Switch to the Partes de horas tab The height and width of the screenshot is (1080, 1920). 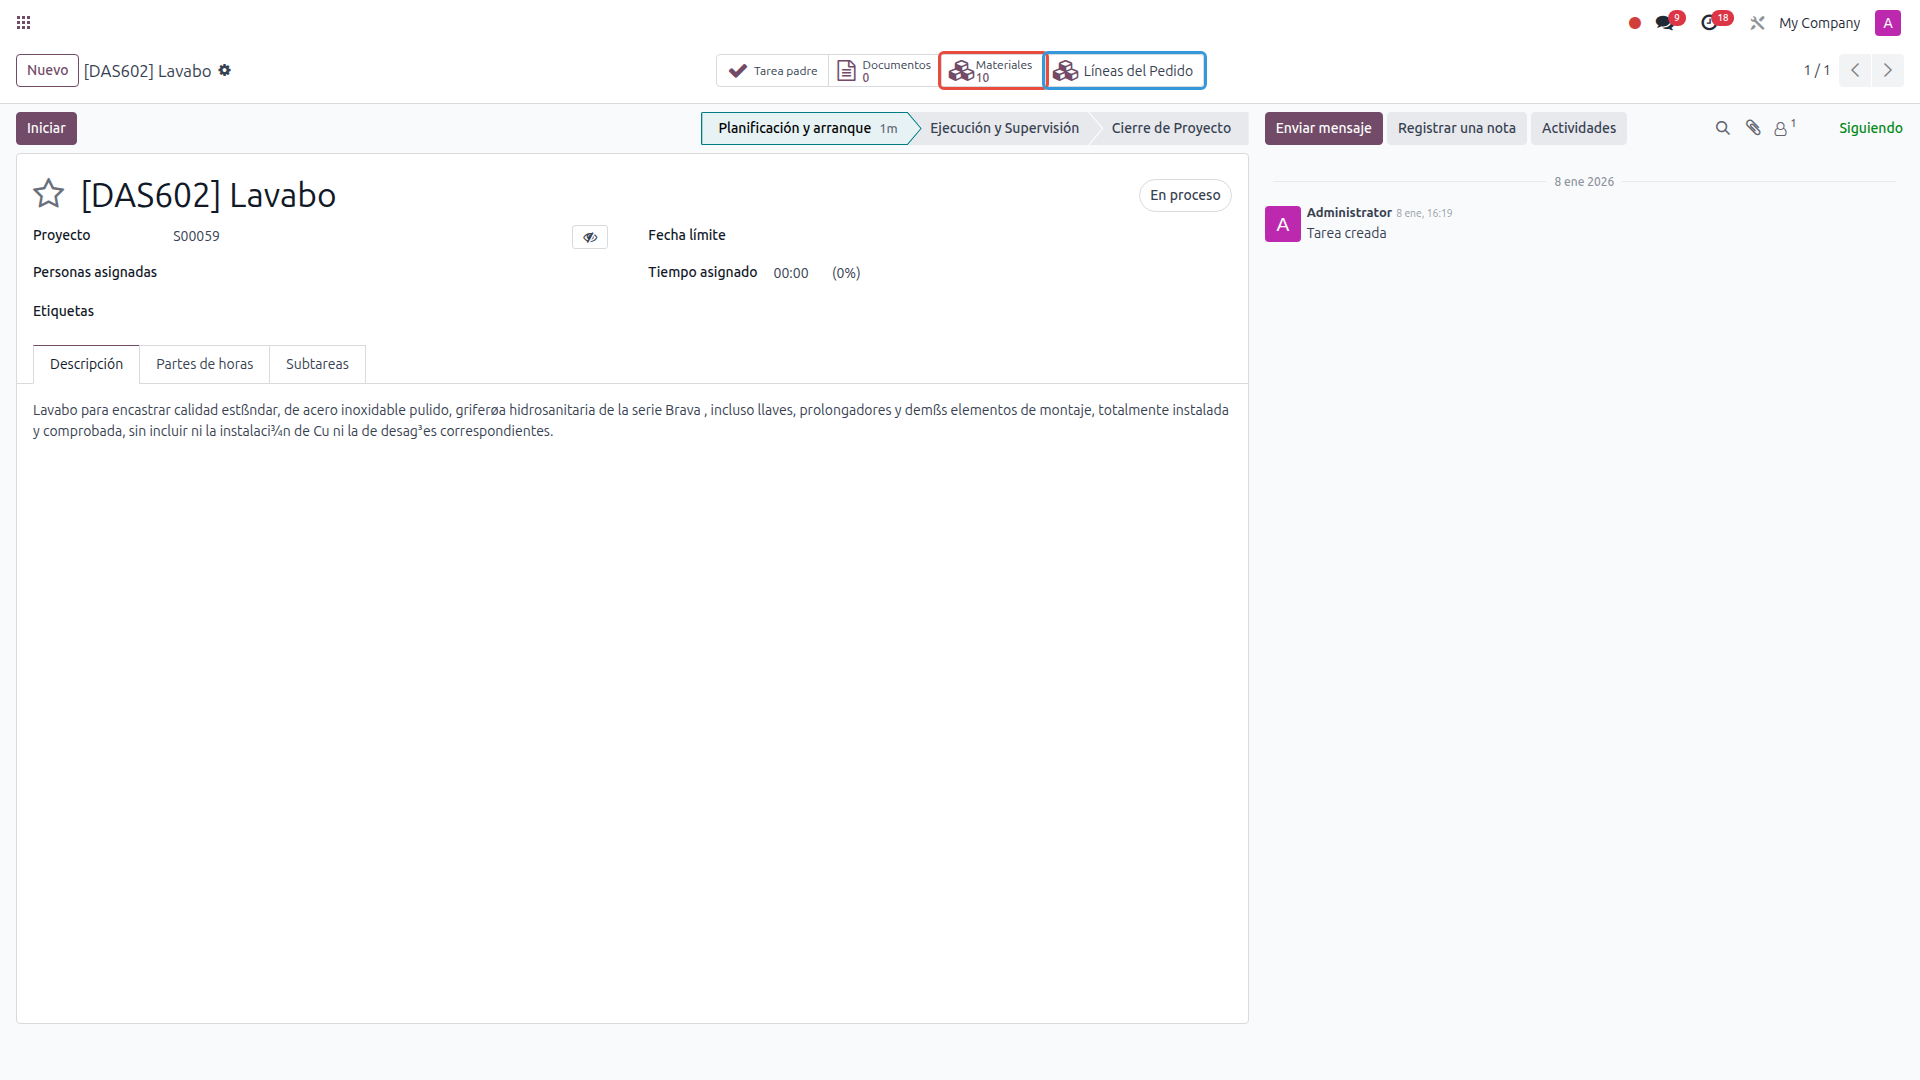204,364
